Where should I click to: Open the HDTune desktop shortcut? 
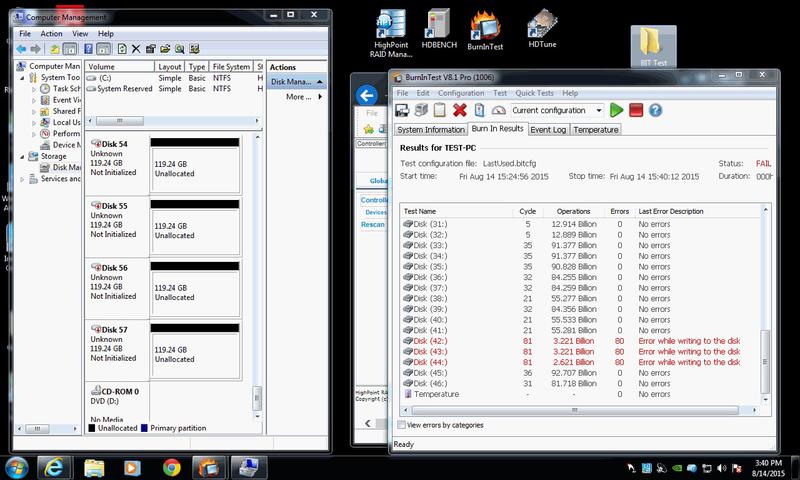(542, 29)
